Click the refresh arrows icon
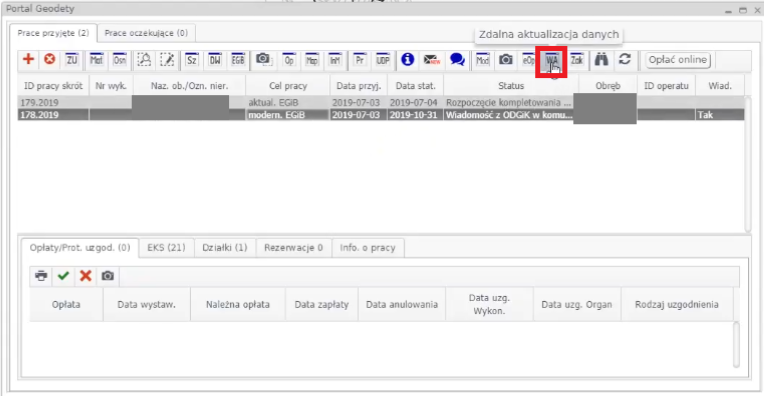The width and height of the screenshot is (764, 396). (x=625, y=59)
